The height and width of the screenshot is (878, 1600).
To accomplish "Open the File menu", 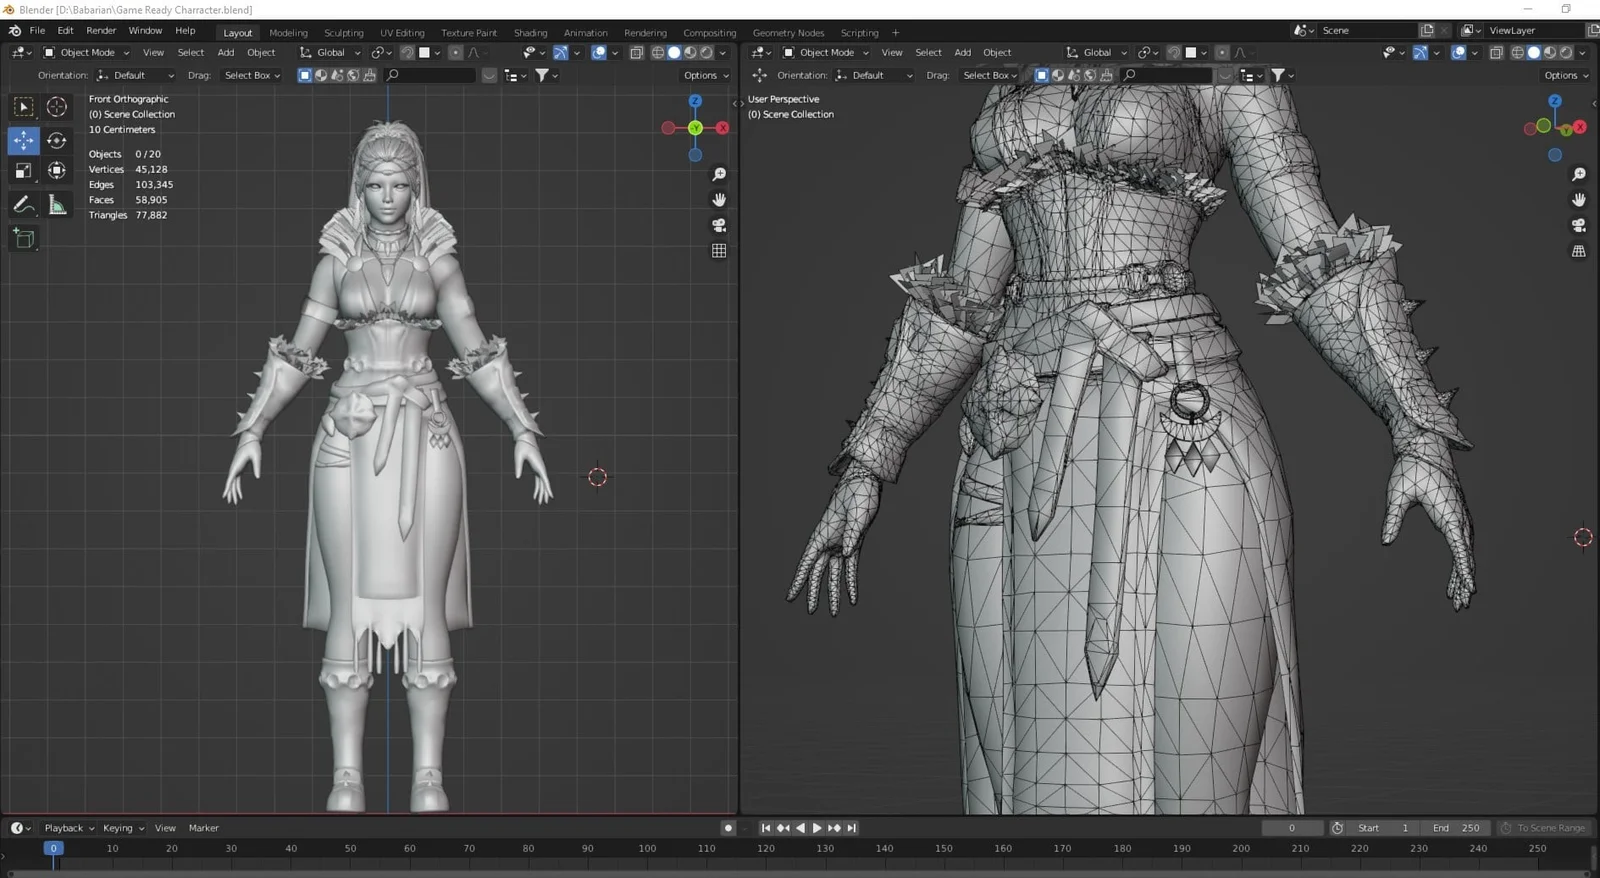I will tap(37, 31).
